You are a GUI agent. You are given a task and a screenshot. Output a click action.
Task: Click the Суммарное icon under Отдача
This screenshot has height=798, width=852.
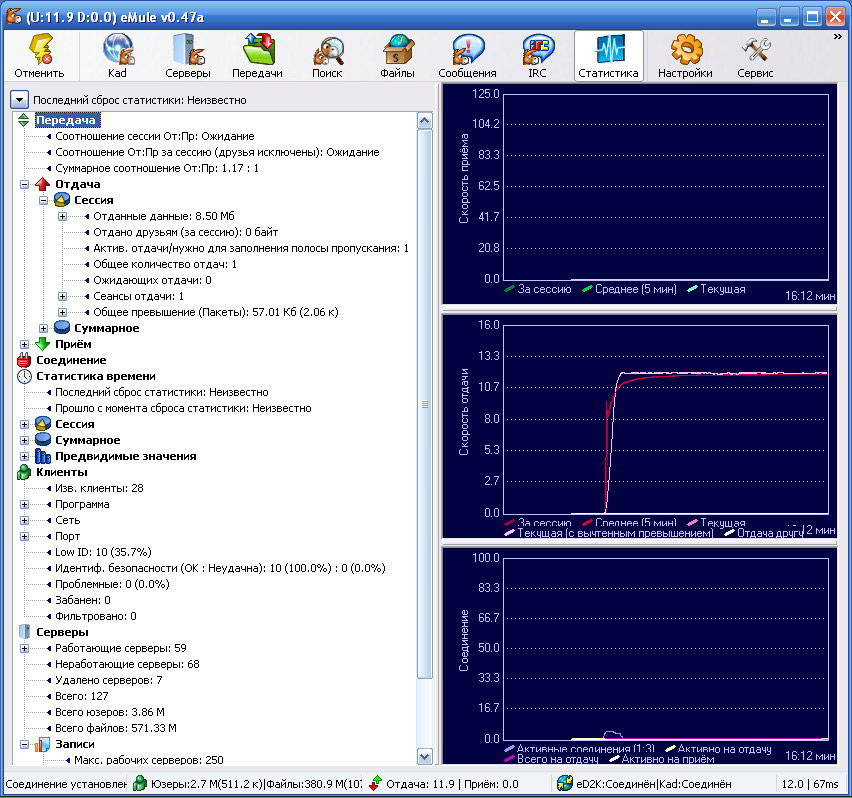tap(62, 328)
